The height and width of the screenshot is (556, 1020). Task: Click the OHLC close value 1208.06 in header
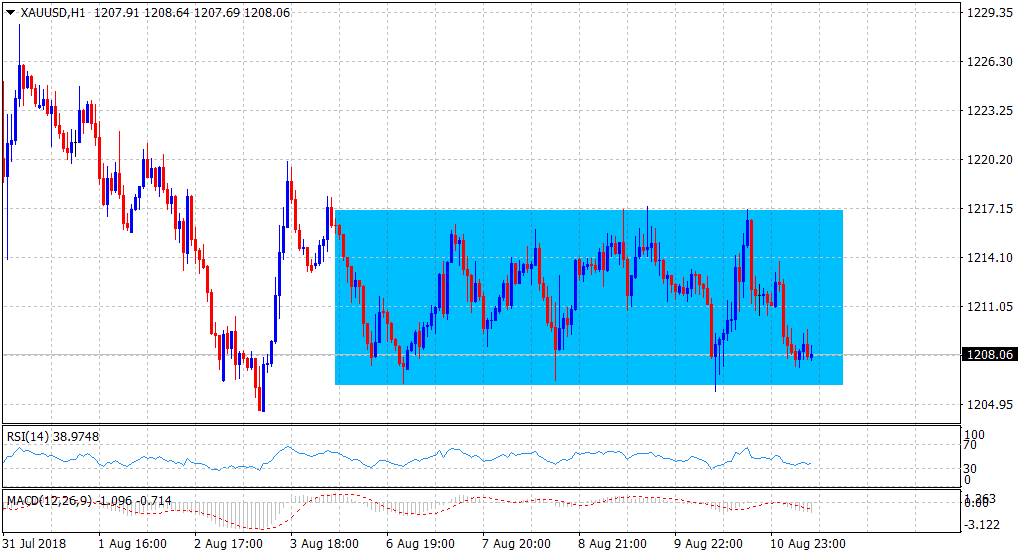269,13
